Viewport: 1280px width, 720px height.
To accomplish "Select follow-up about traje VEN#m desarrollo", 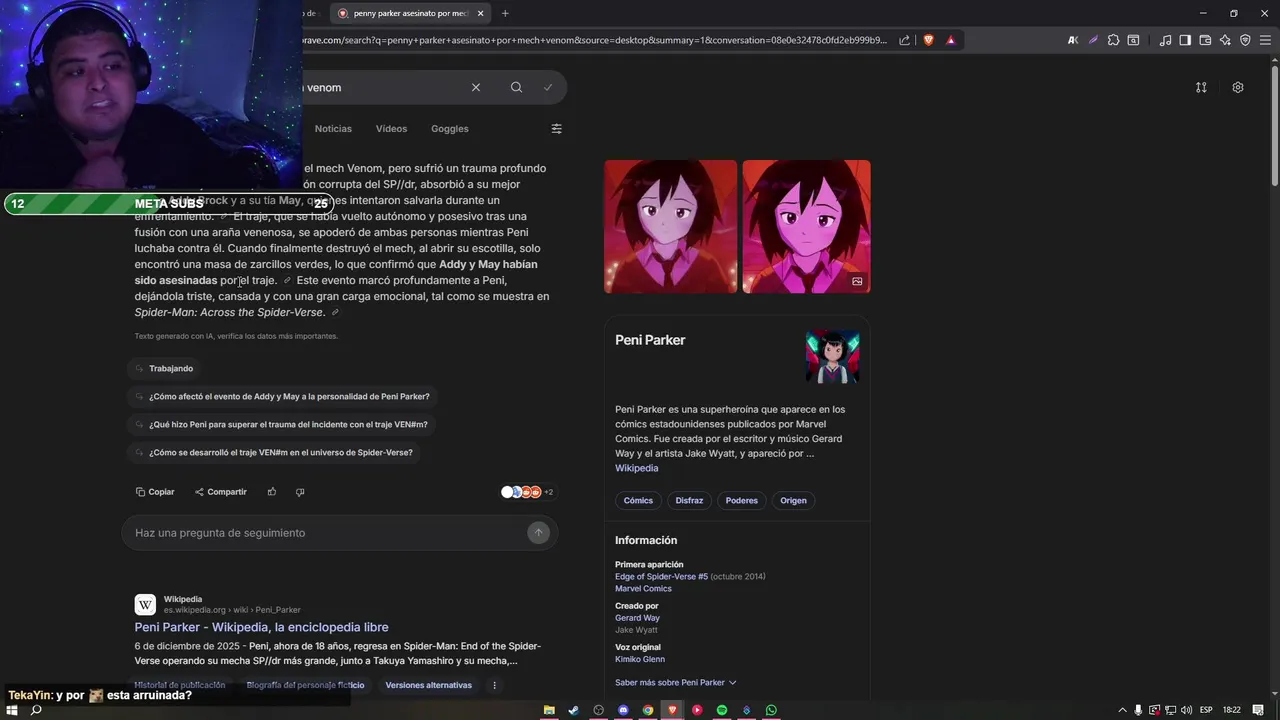I will [x=274, y=452].
